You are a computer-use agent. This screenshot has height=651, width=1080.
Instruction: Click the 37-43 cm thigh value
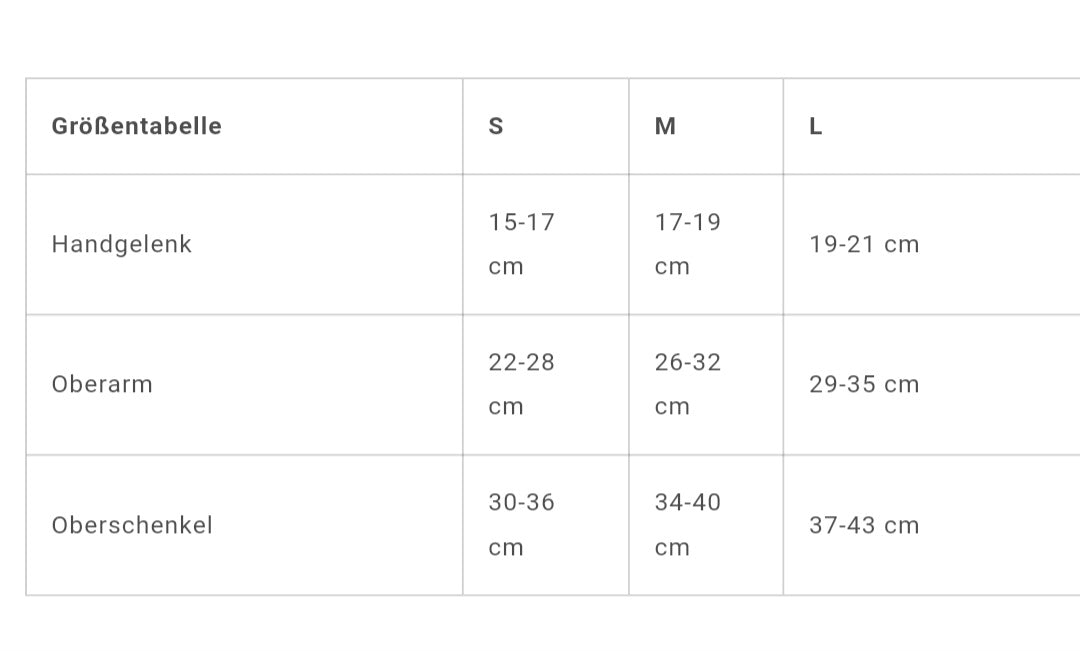[x=864, y=525]
